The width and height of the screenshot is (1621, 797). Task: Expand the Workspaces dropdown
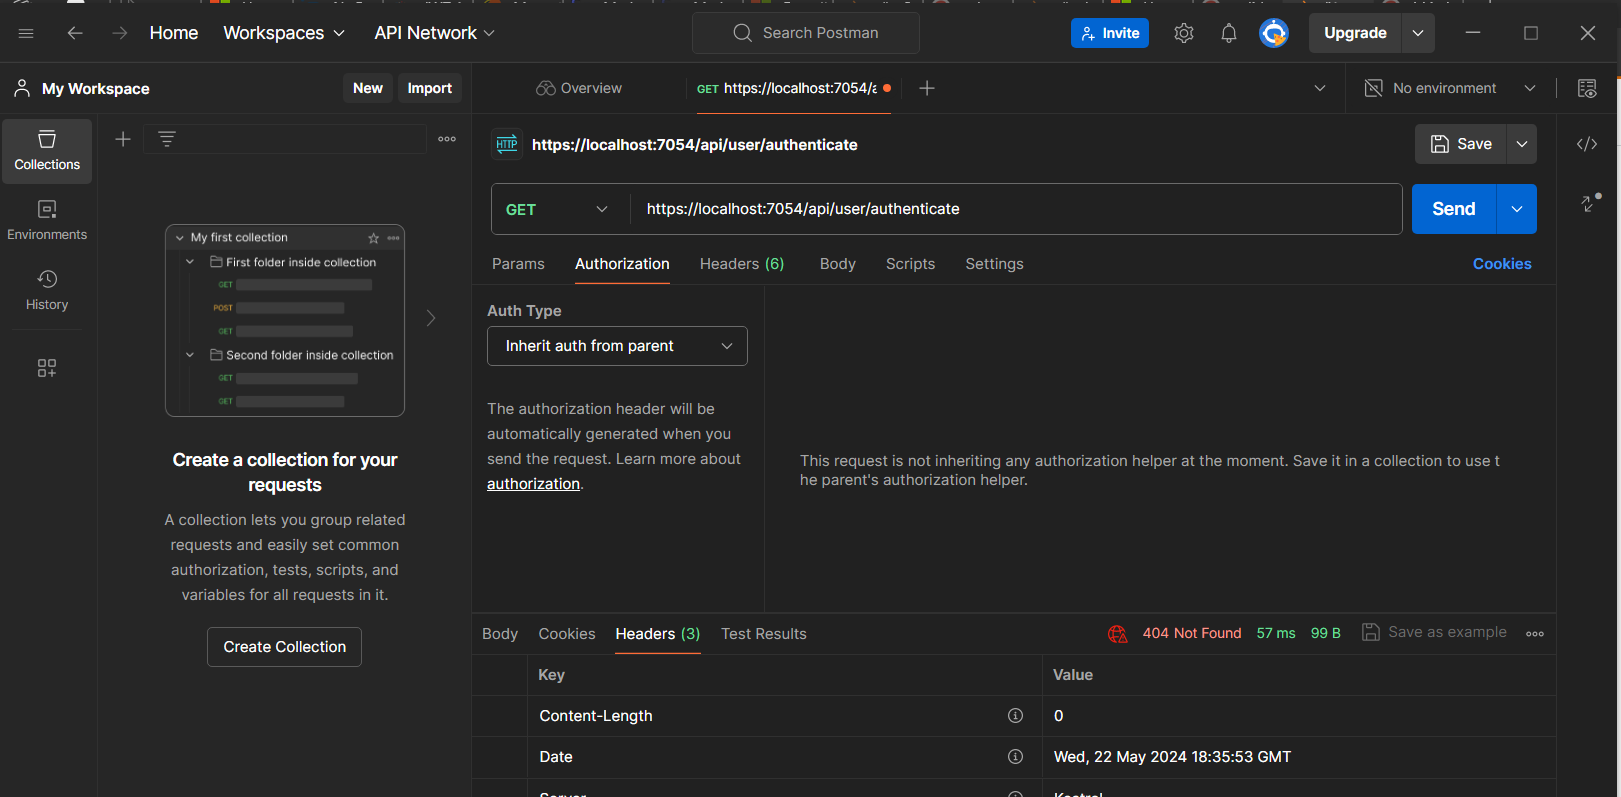tap(284, 33)
